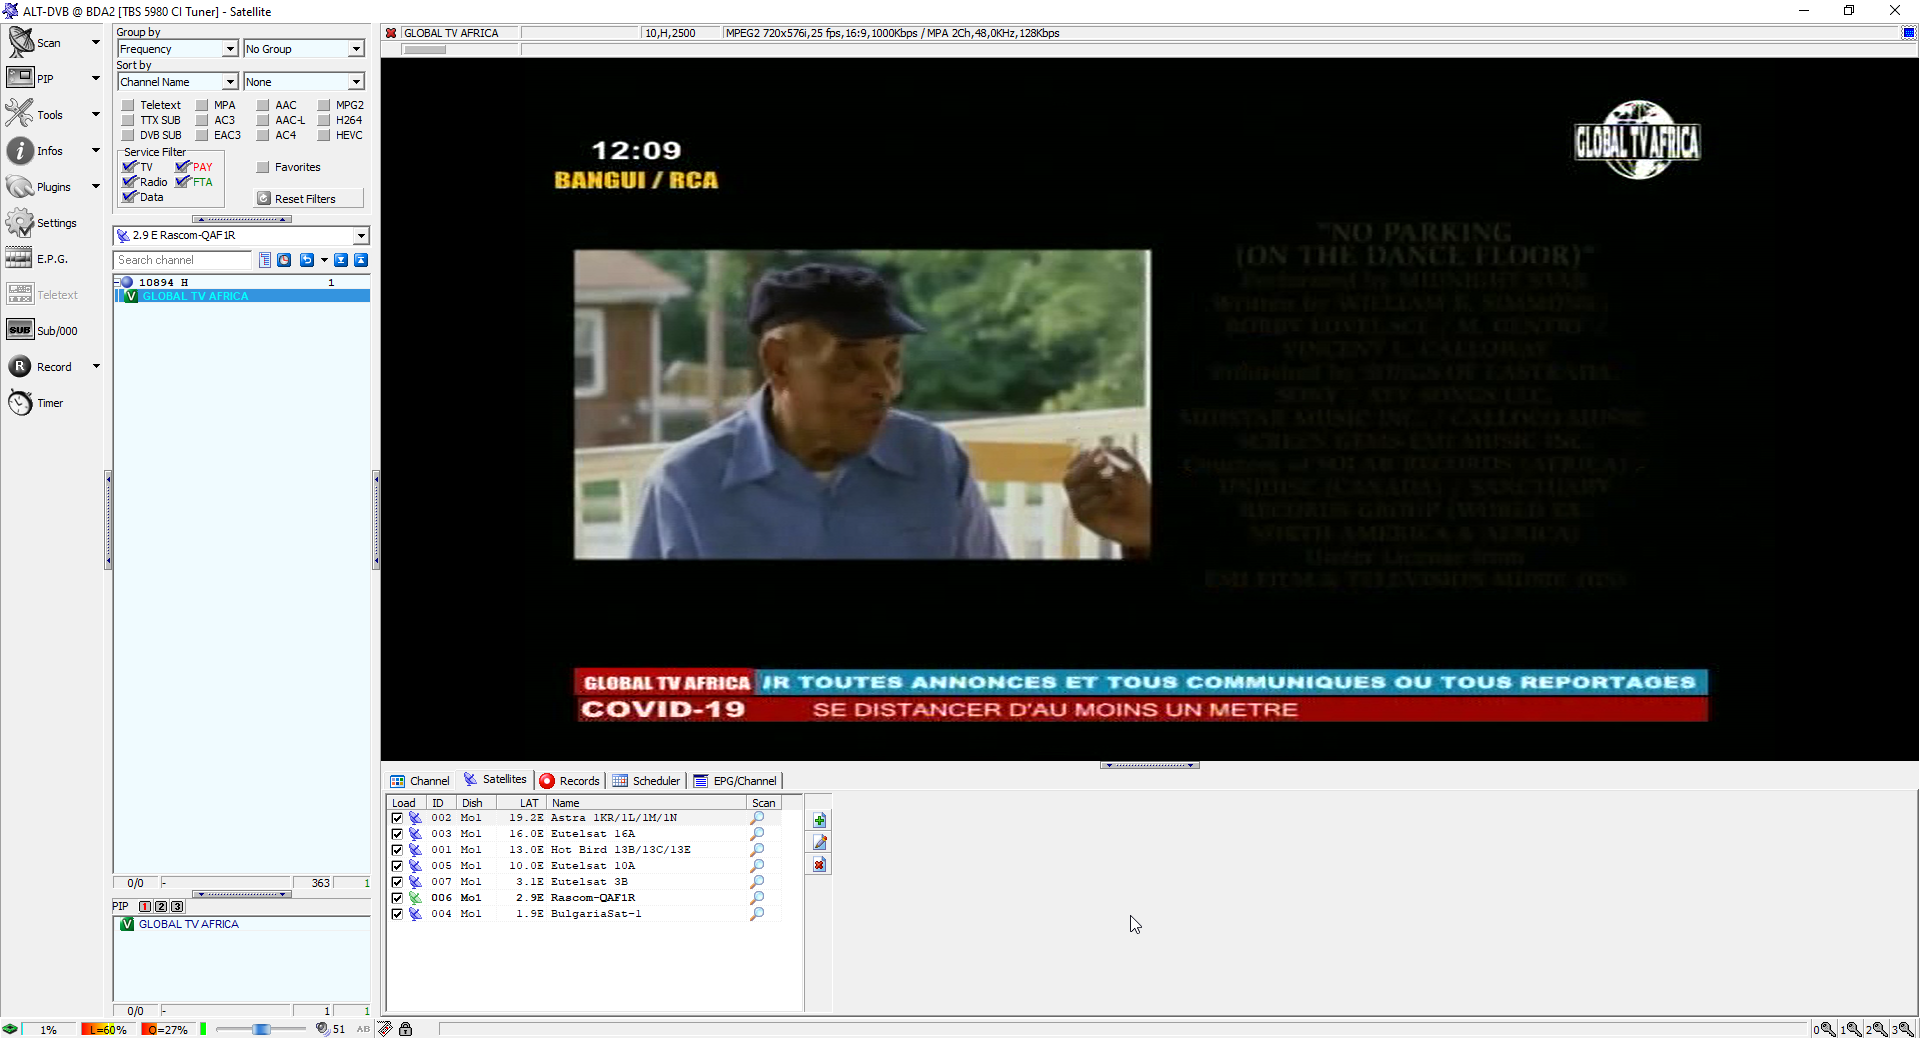Click the red X stop icon beside channel name
The height and width of the screenshot is (1038, 1920).
coord(391,33)
